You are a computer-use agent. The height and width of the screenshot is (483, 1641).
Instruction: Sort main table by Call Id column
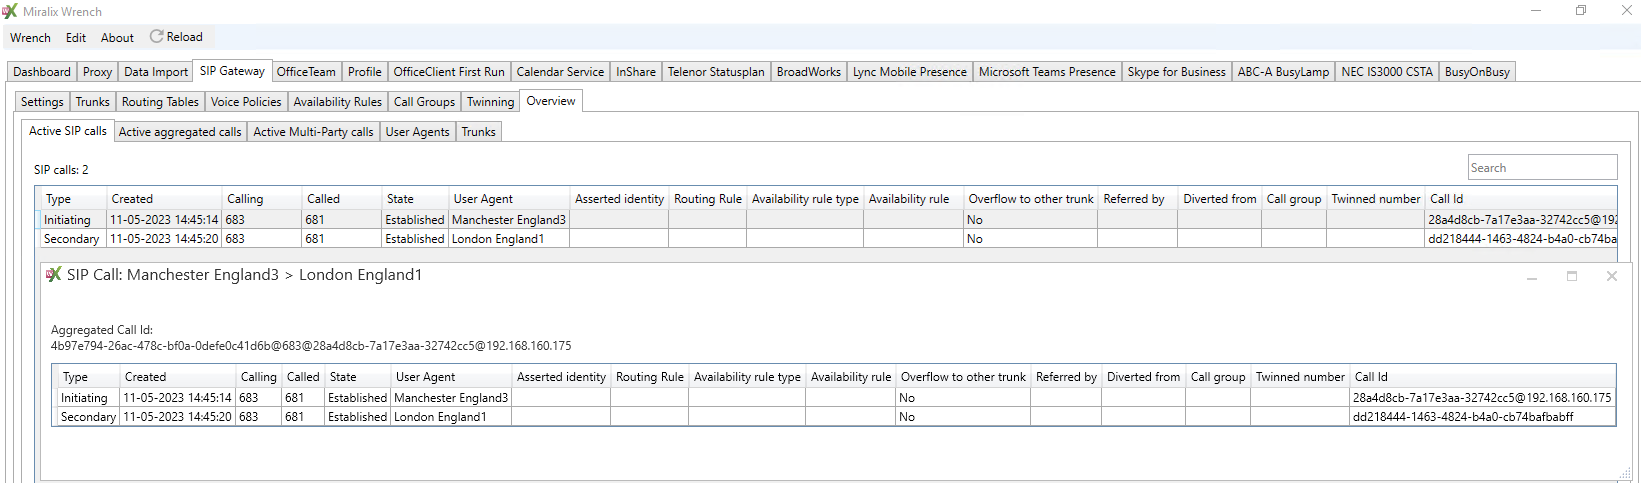(x=1520, y=199)
